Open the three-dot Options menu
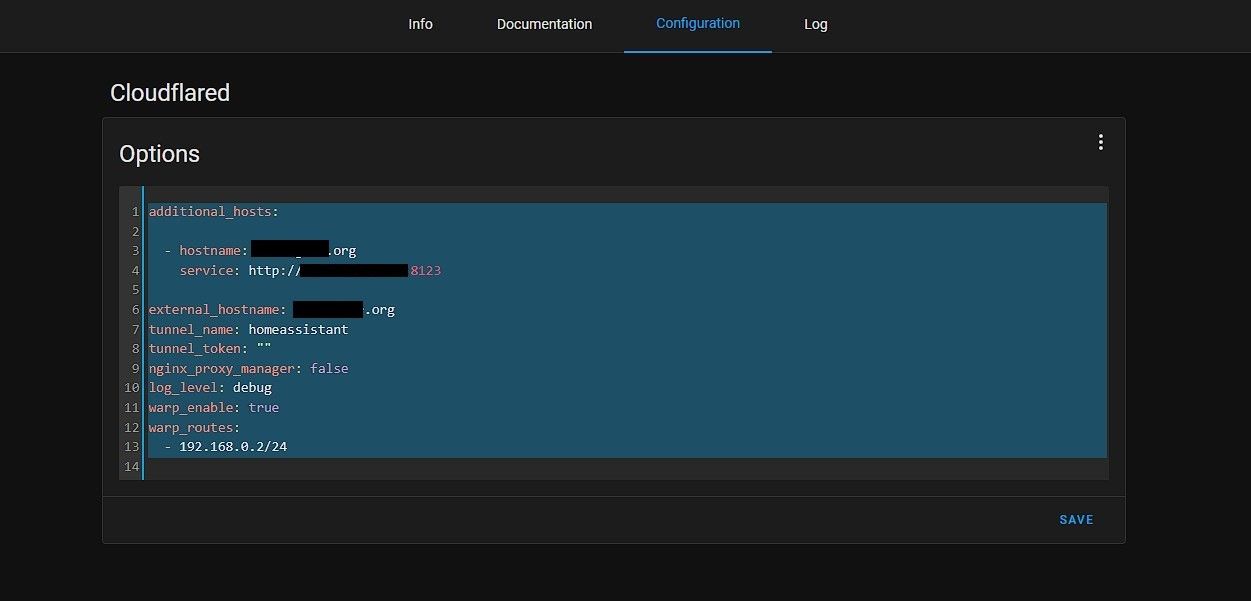 (1100, 142)
